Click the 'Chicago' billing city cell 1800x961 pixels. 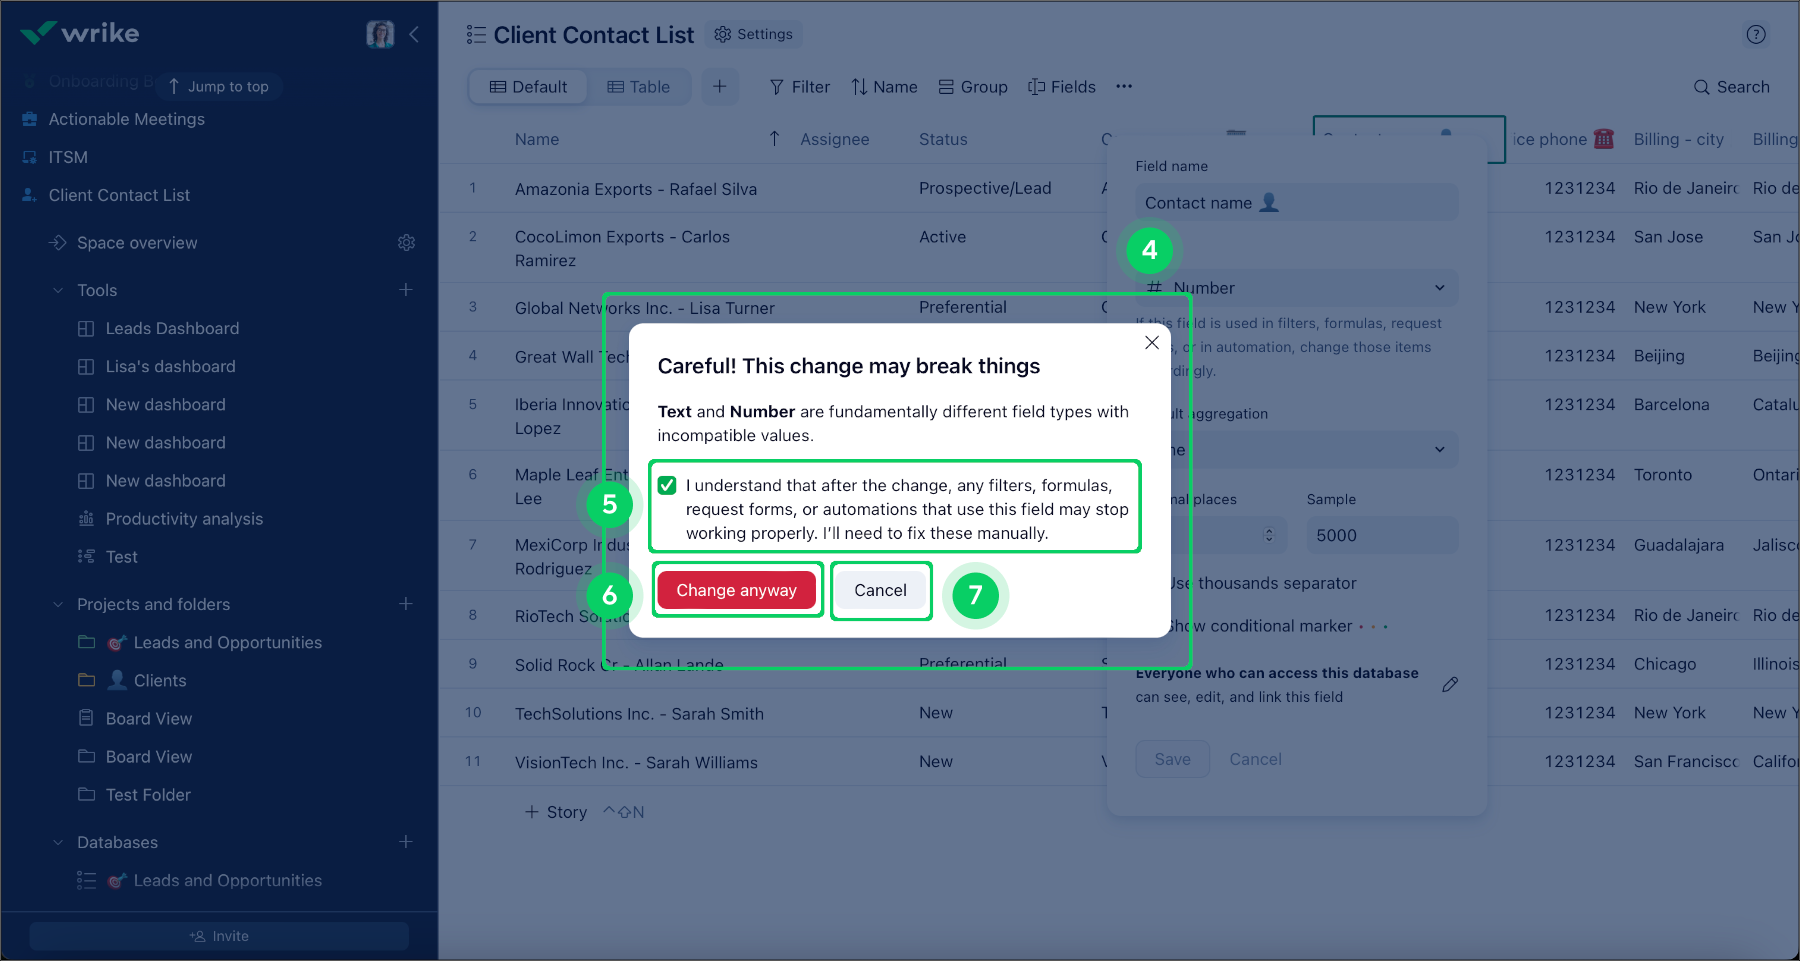pos(1665,664)
